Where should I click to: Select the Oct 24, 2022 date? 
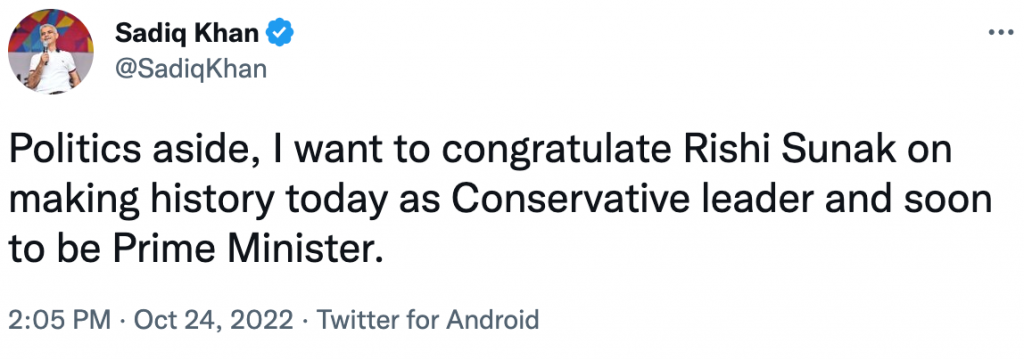pyautogui.click(x=214, y=320)
